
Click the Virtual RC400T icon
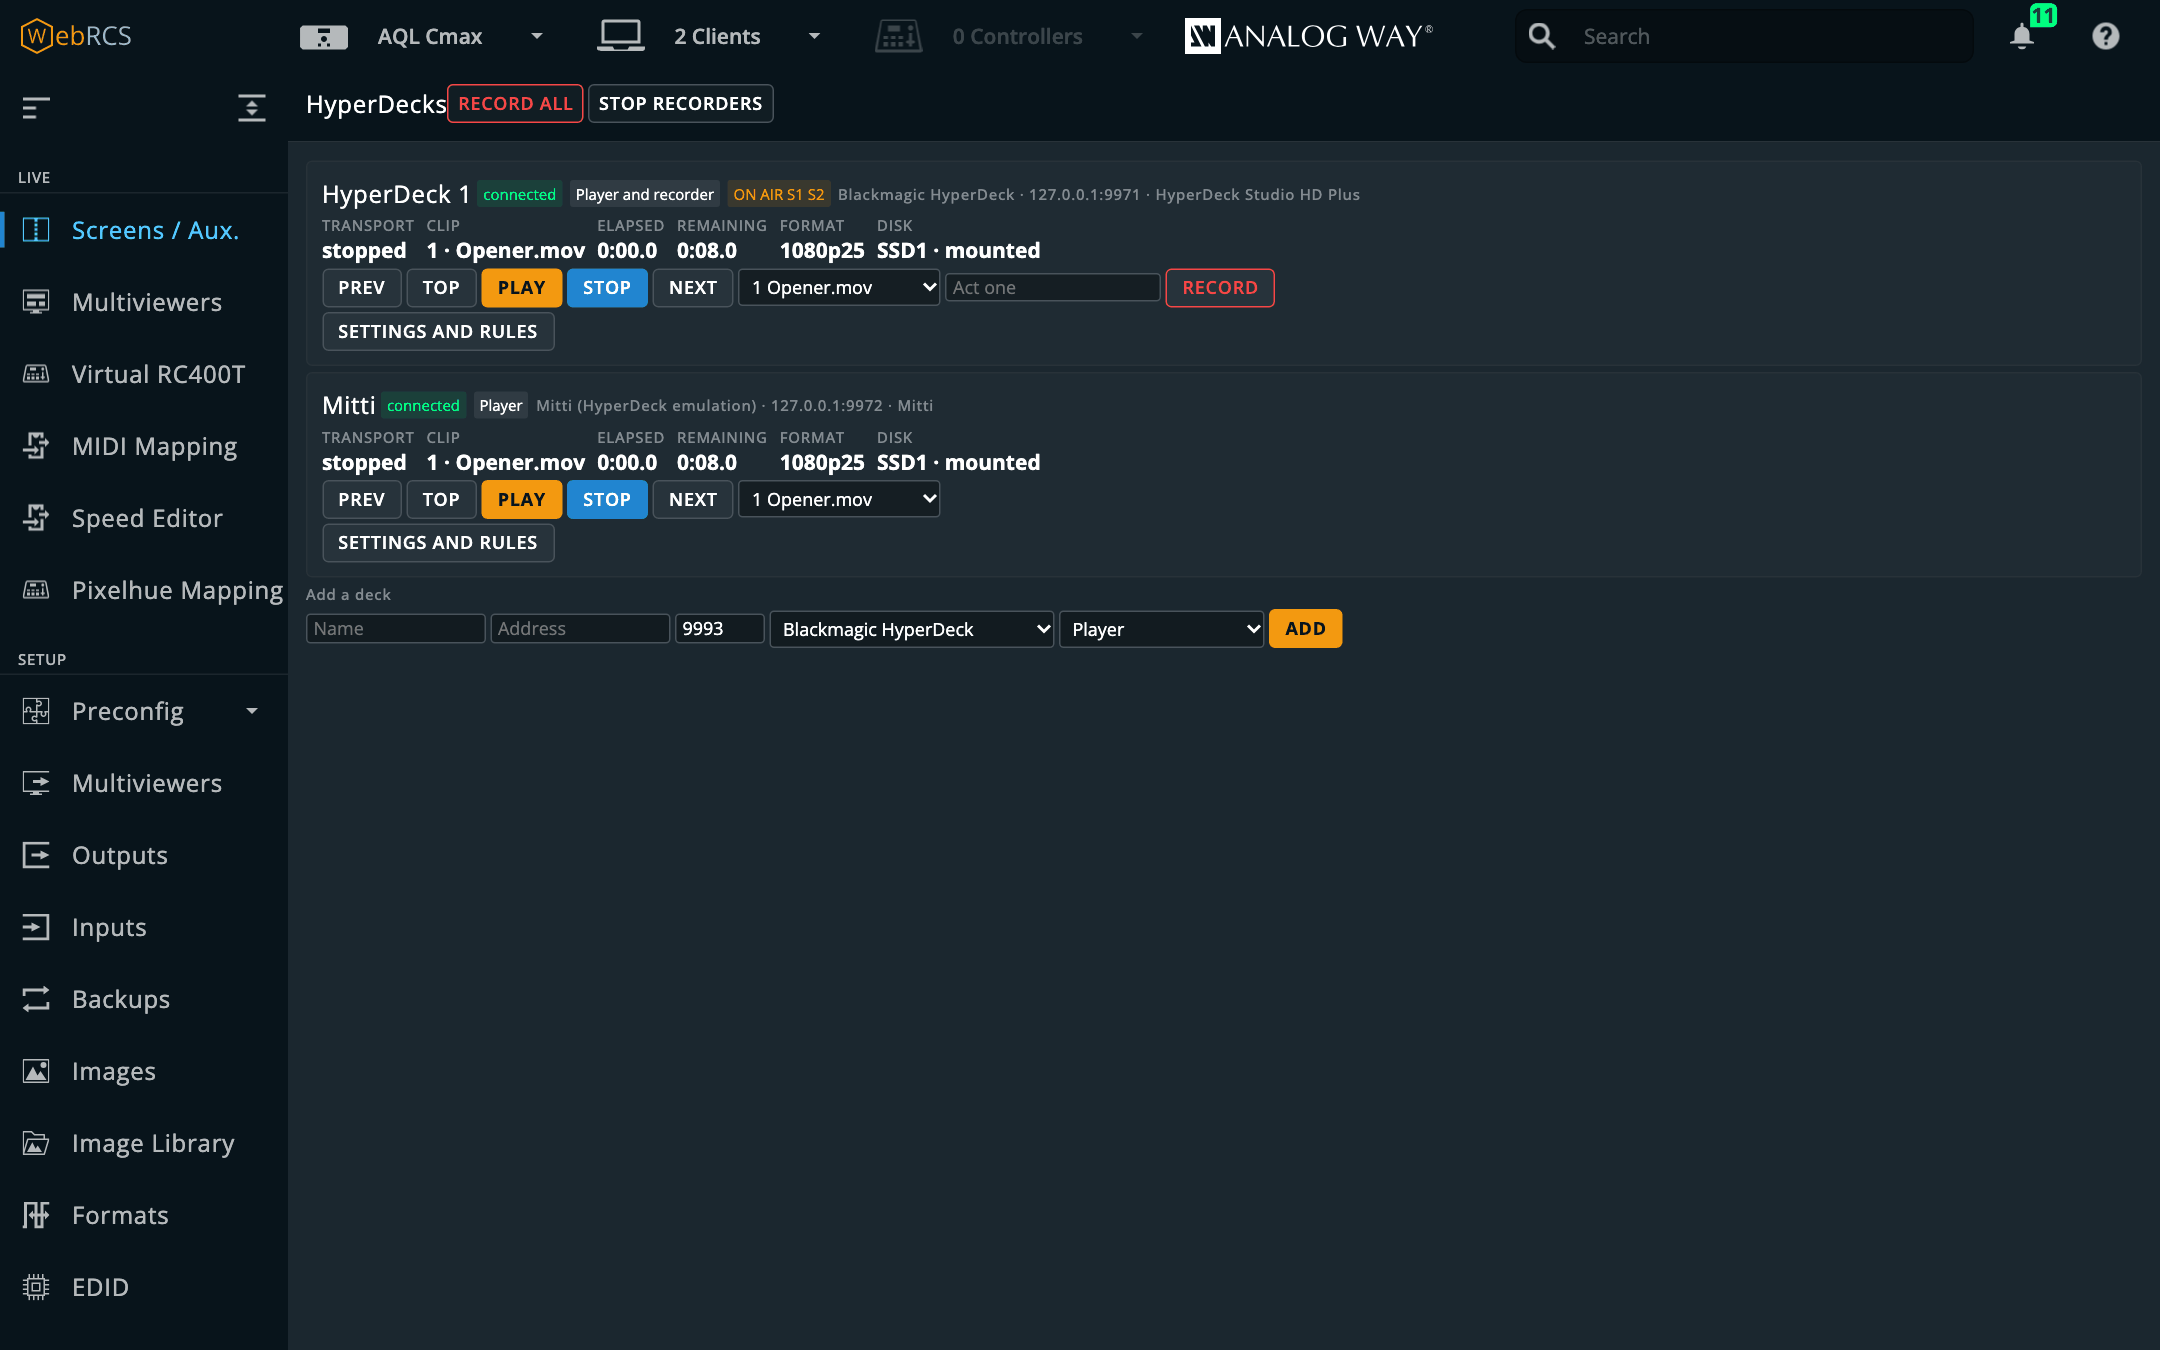coord(36,374)
